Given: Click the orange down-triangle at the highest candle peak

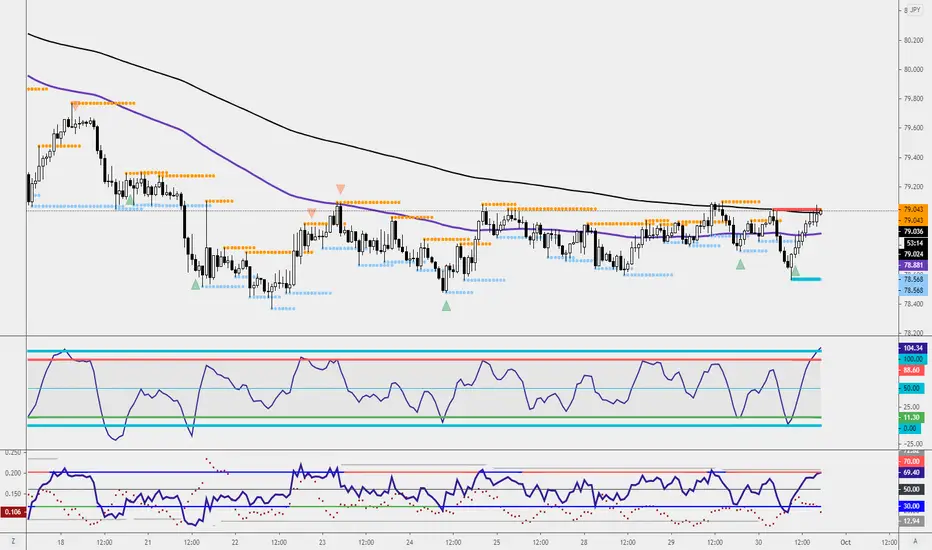Looking at the screenshot, I should tap(75, 106).
